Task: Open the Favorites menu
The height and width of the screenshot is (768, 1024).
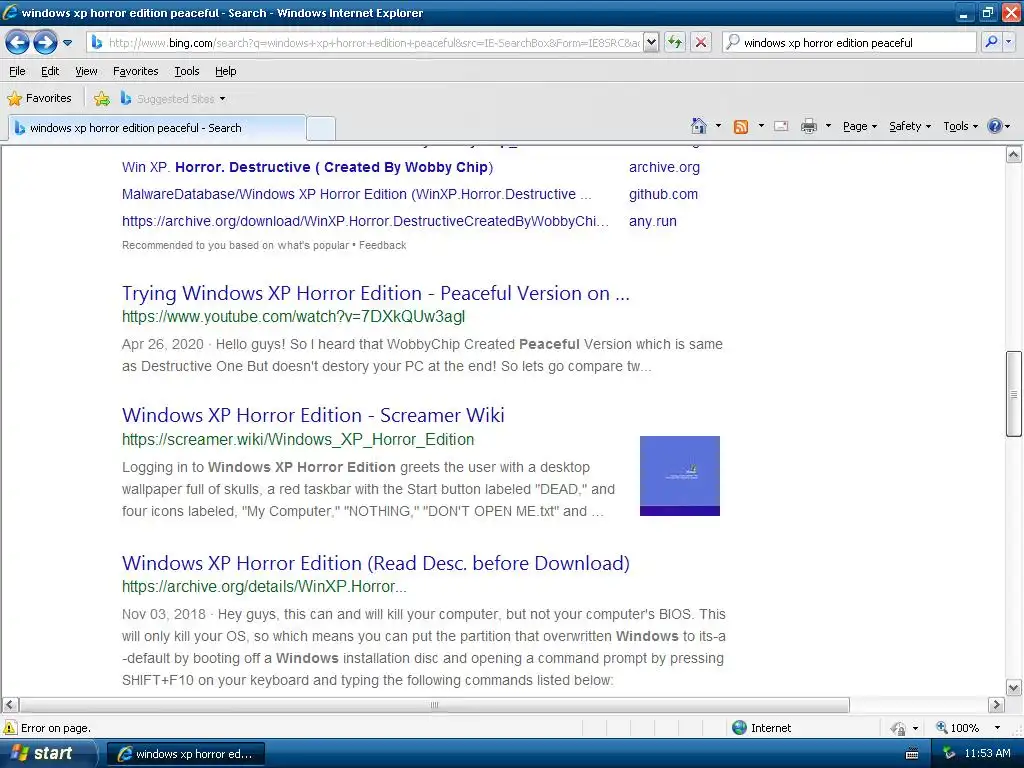Action: (136, 71)
